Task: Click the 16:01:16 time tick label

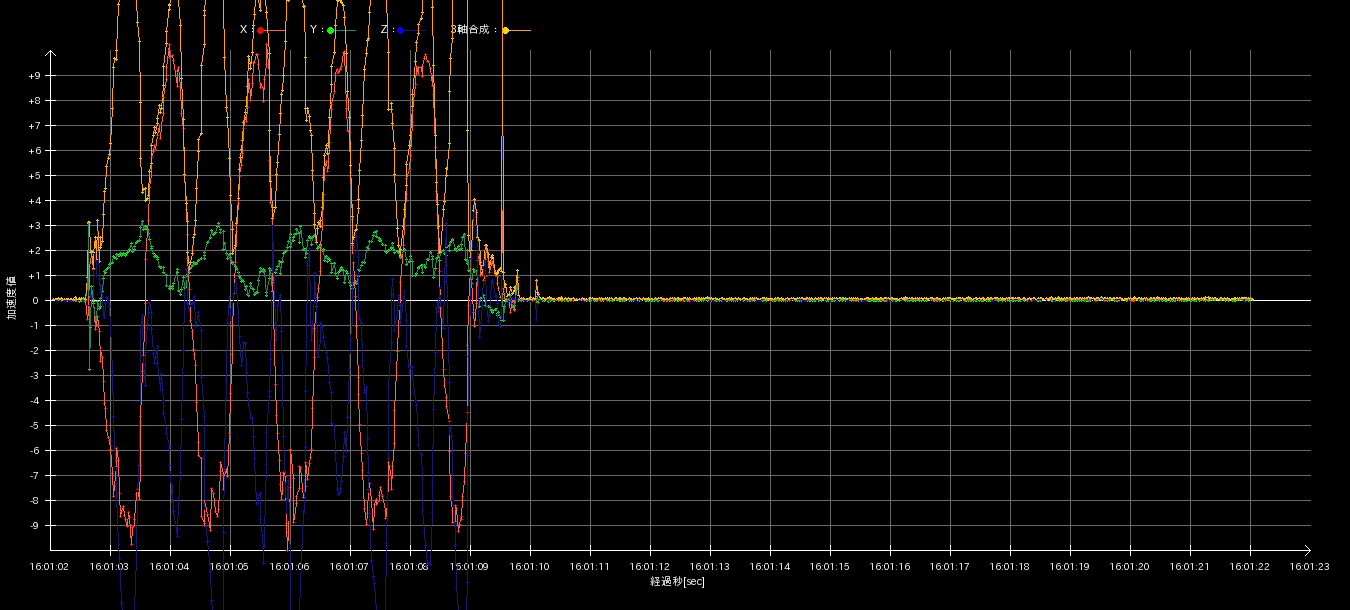Action: click(x=890, y=566)
